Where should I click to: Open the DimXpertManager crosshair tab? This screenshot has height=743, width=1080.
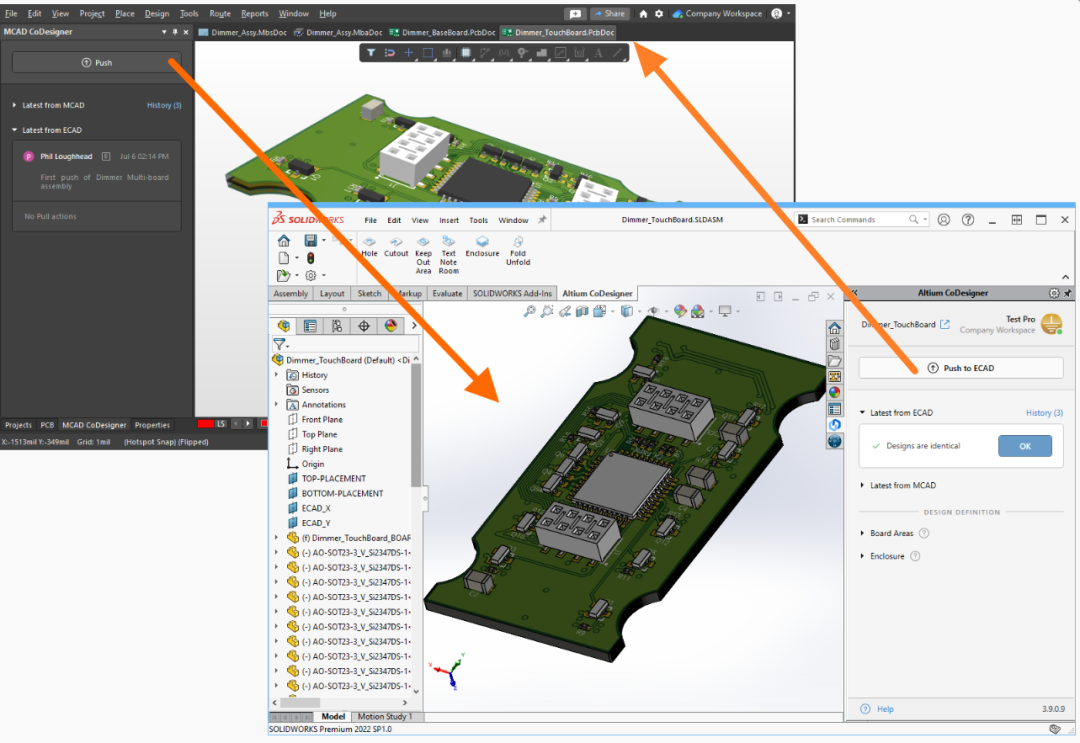tap(364, 326)
